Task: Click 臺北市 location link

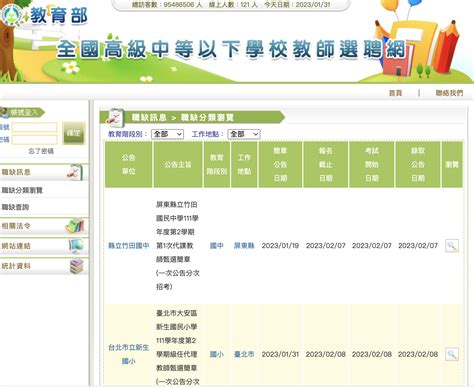Action: pyautogui.click(x=244, y=354)
